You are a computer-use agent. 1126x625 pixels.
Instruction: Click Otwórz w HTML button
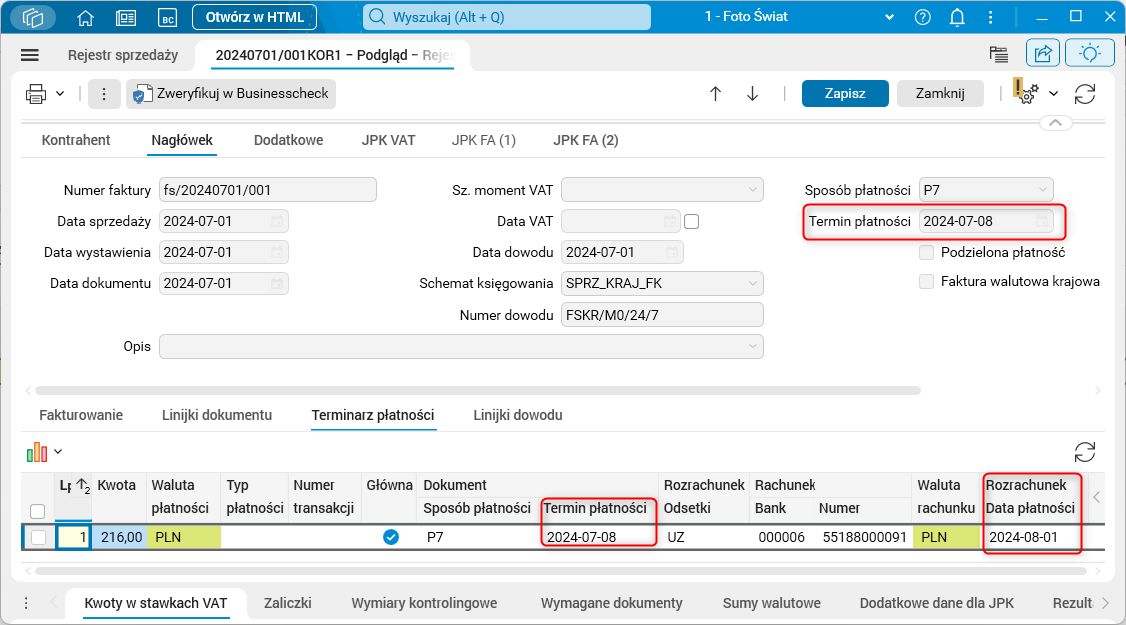pyautogui.click(x=254, y=17)
